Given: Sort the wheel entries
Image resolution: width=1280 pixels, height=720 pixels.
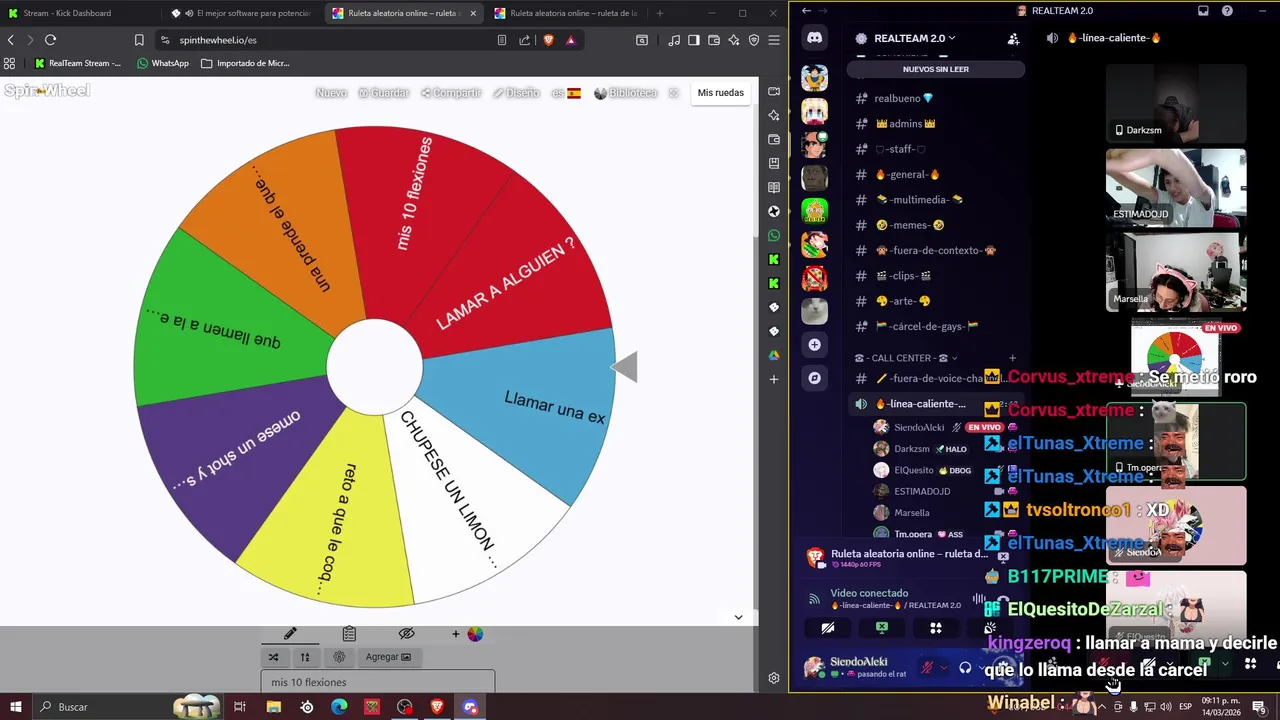Looking at the screenshot, I should (305, 657).
